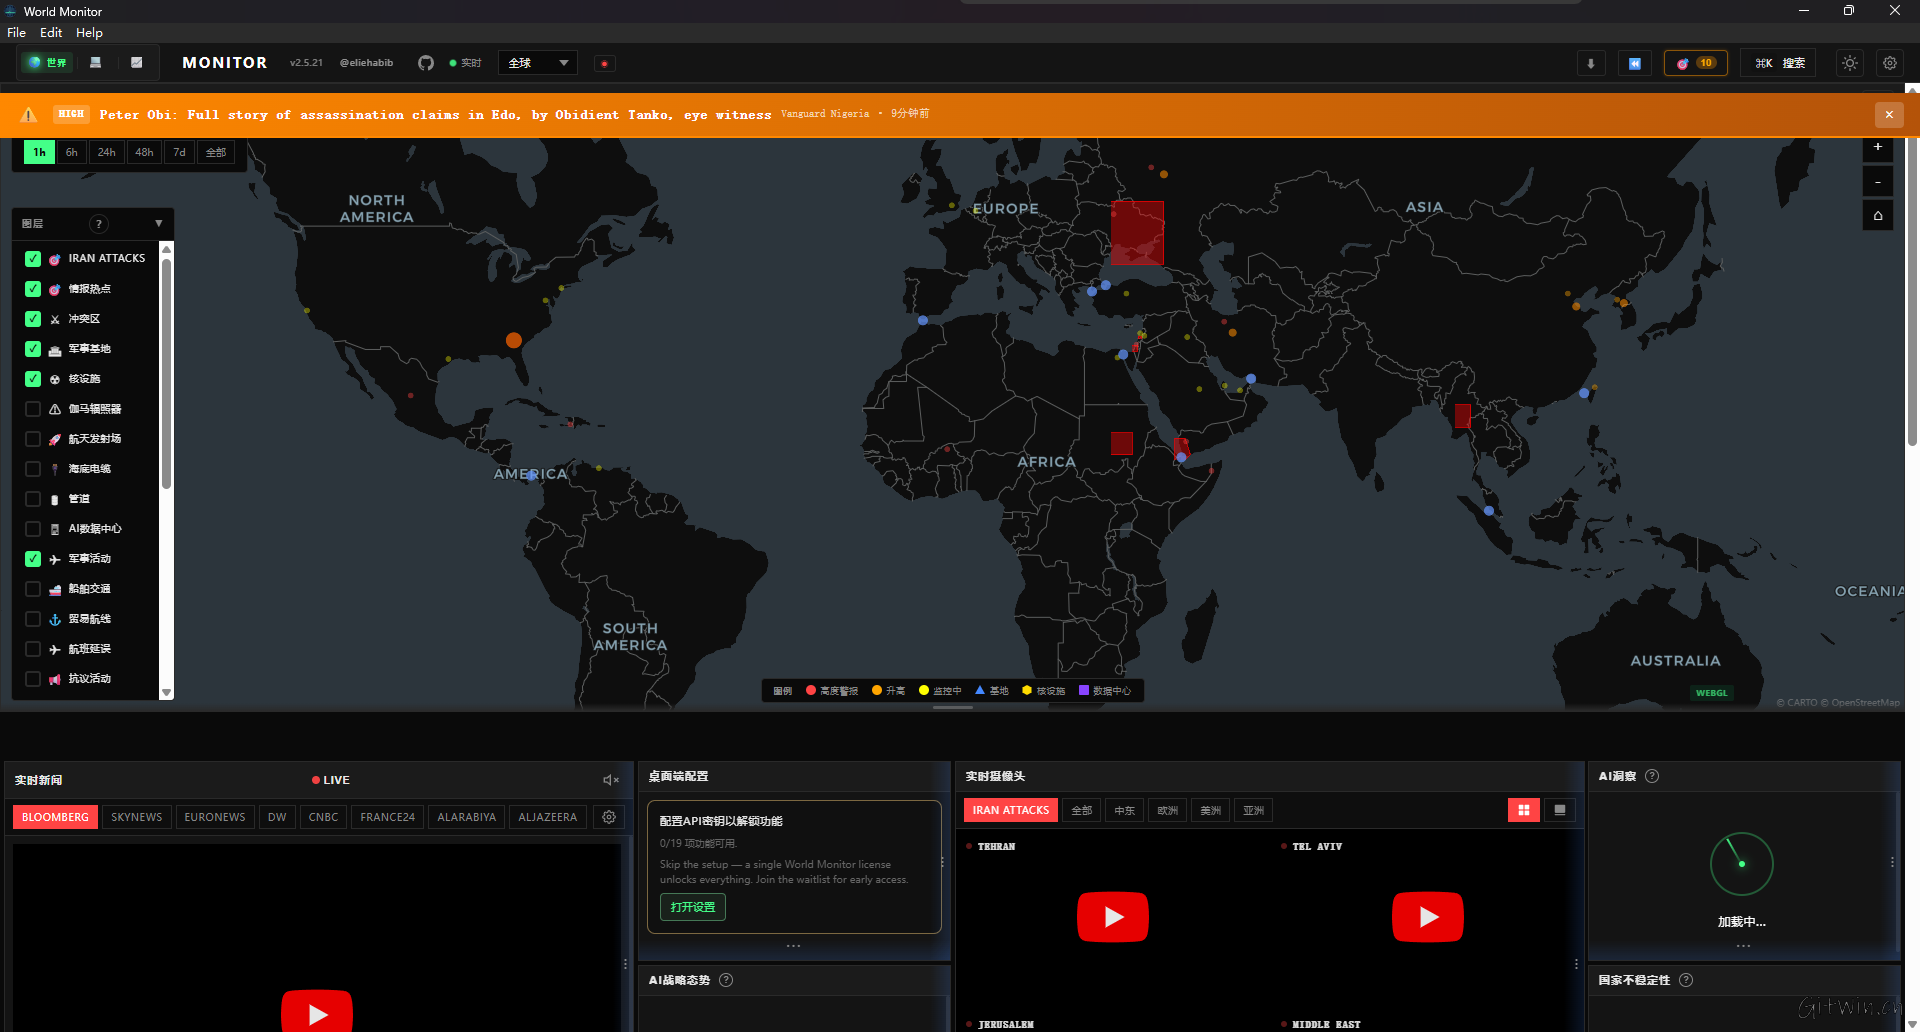Click the red alert zone over Ukraine

(1138, 233)
